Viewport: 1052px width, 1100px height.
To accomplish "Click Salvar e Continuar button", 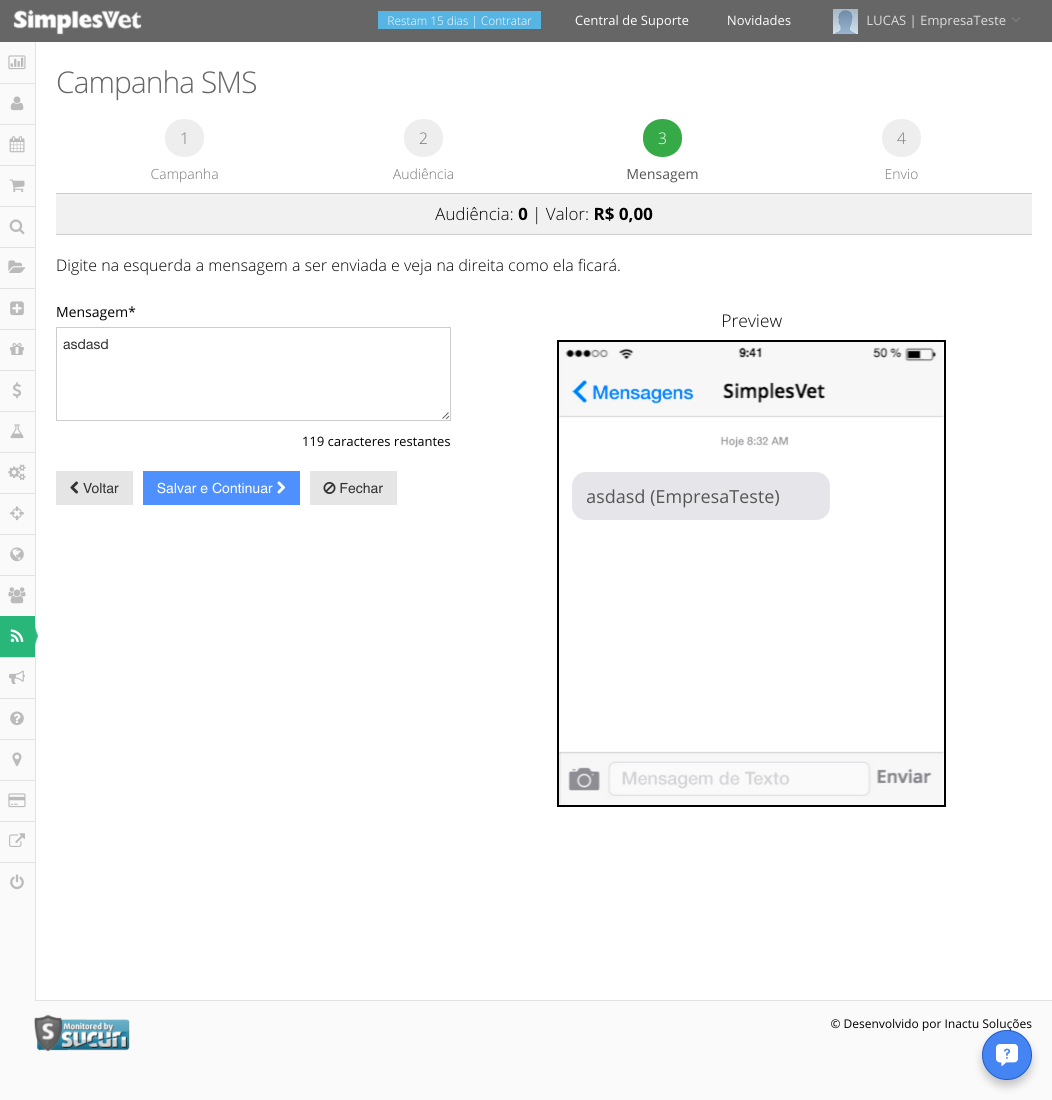I will [222, 488].
